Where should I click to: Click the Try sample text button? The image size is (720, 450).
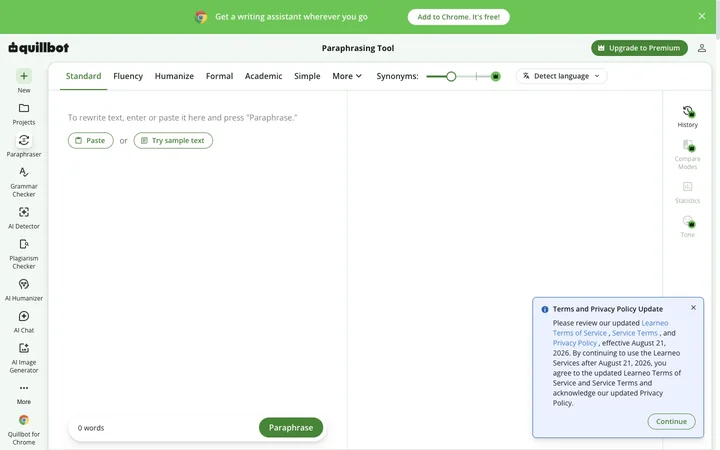tap(173, 141)
